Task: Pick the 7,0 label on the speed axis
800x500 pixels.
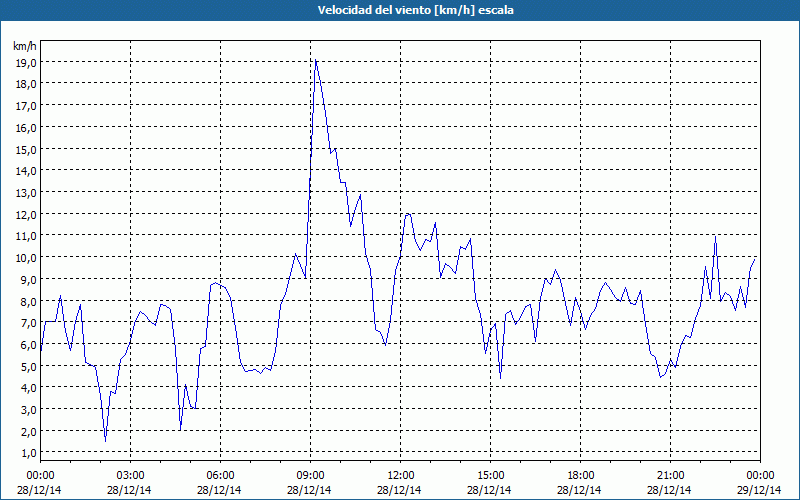Action: pyautogui.click(x=29, y=322)
